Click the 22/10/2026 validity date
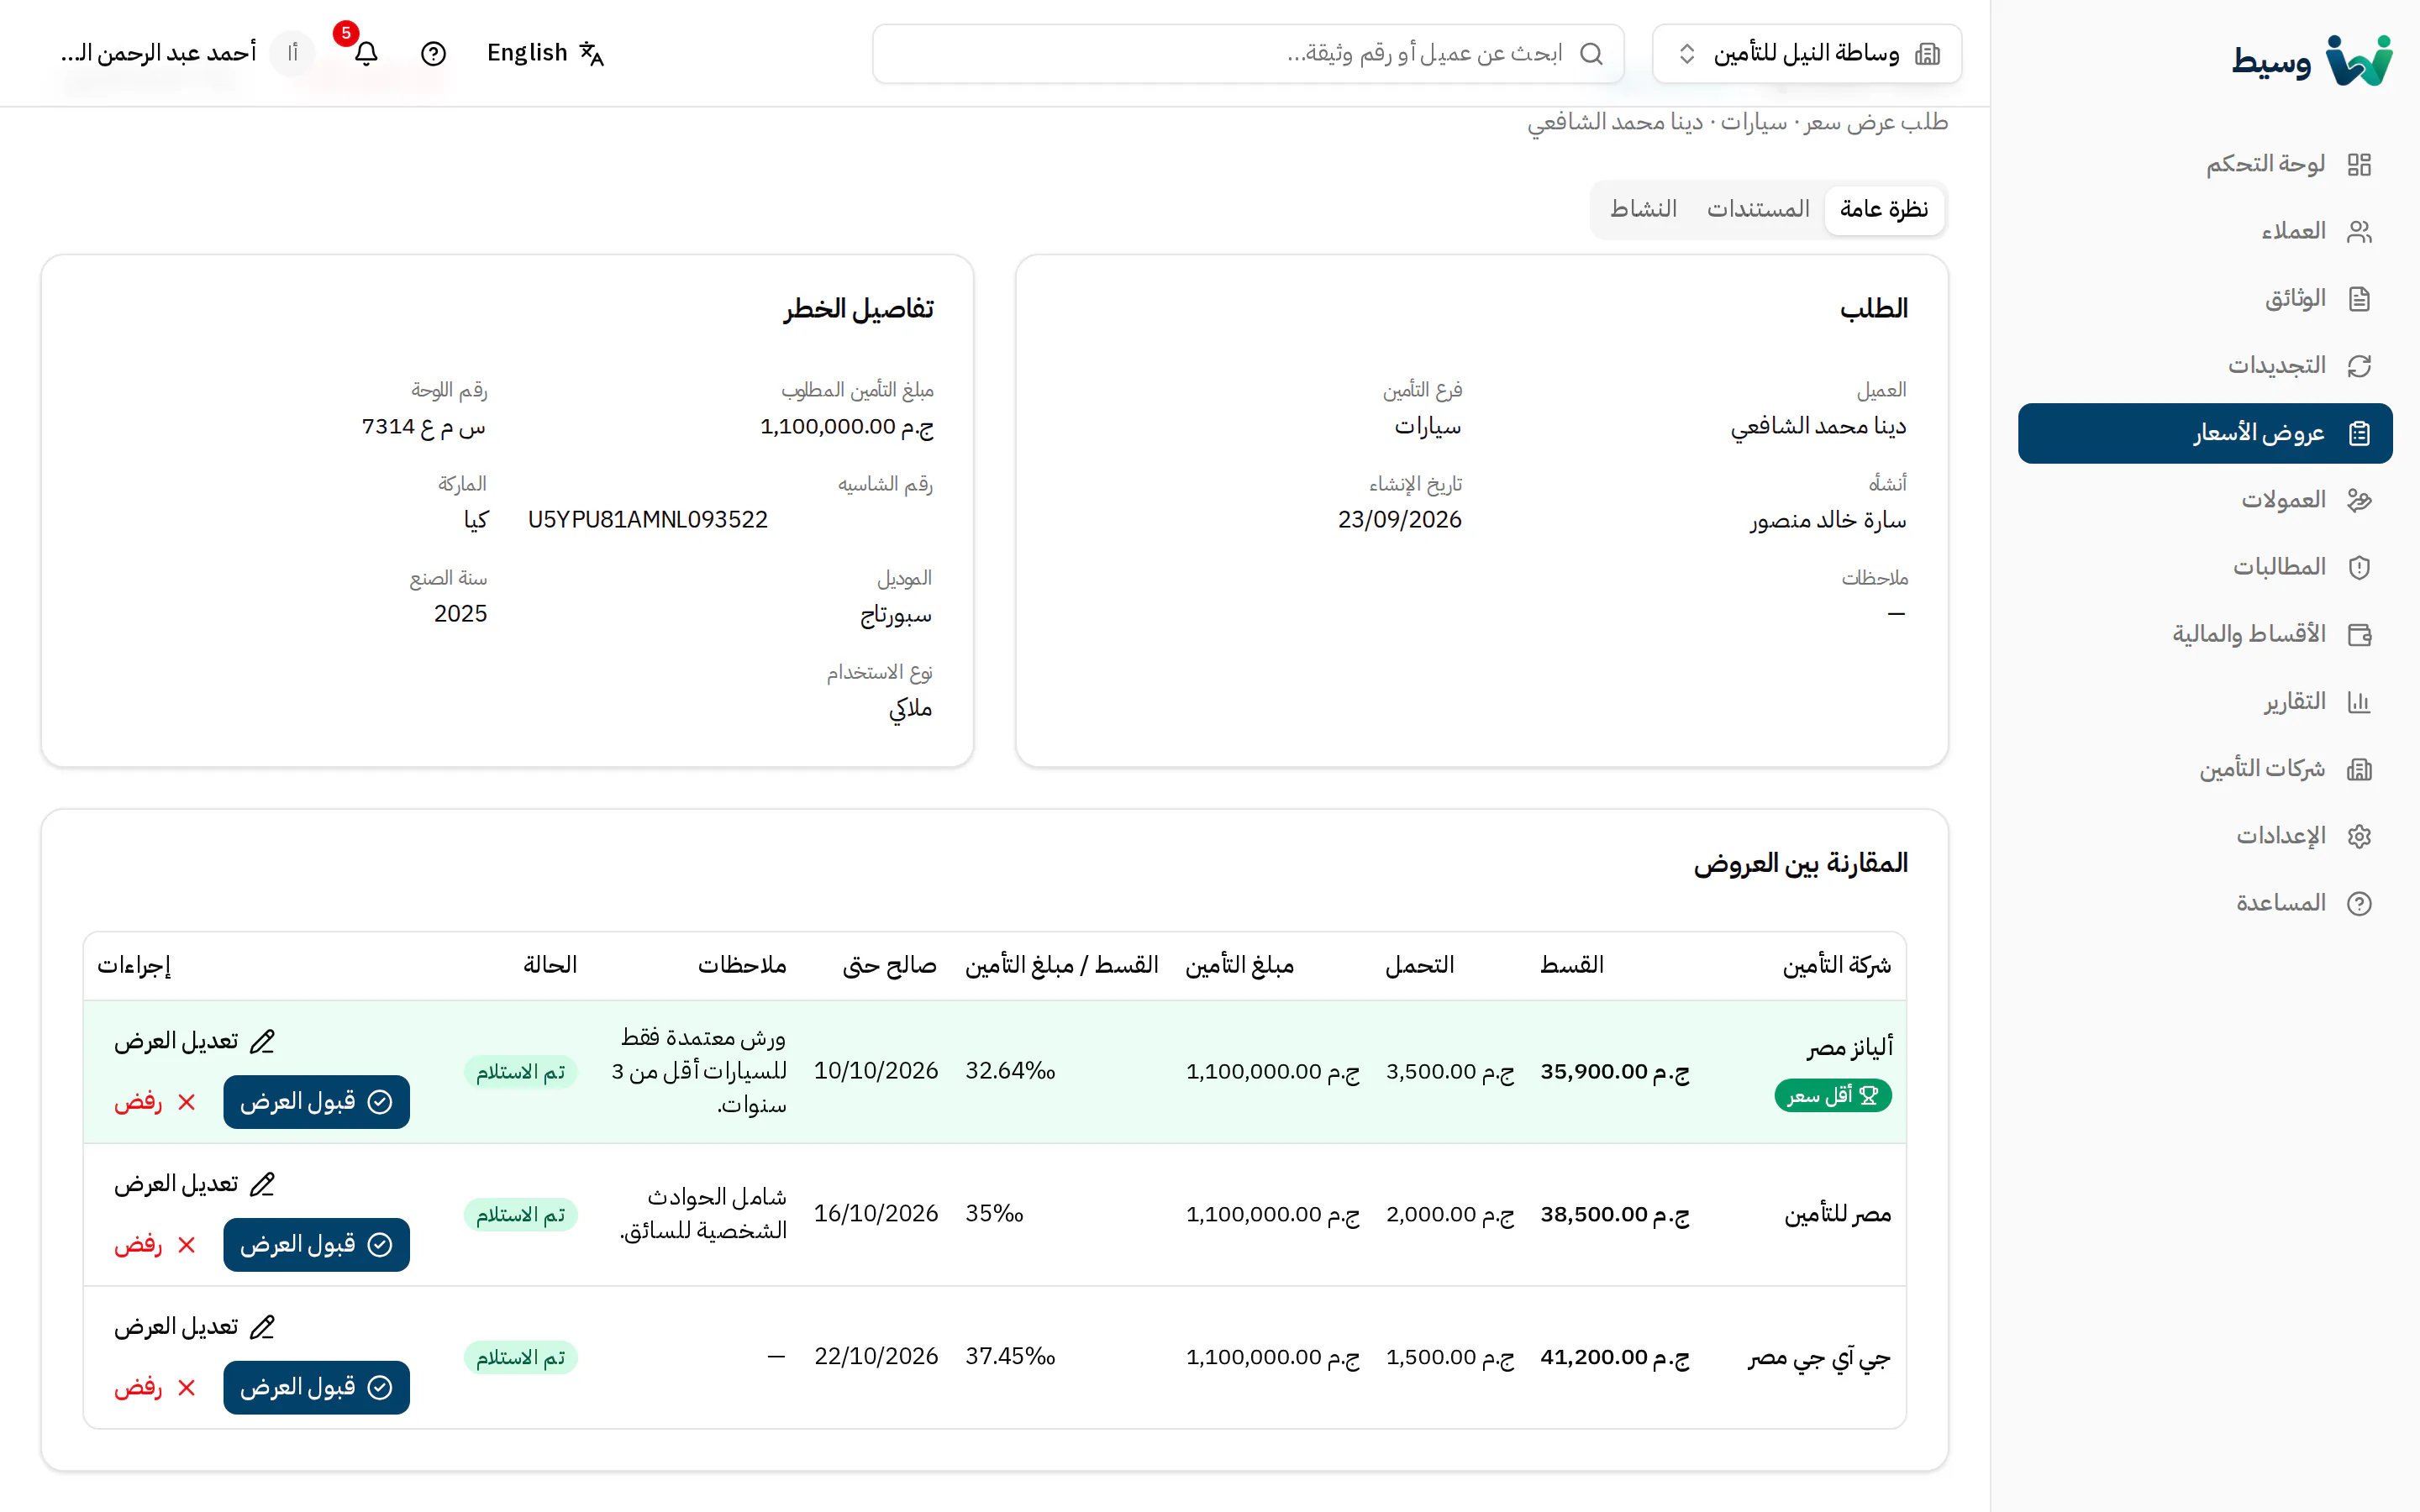Screen dimensions: 2420x1512 pos(876,1357)
